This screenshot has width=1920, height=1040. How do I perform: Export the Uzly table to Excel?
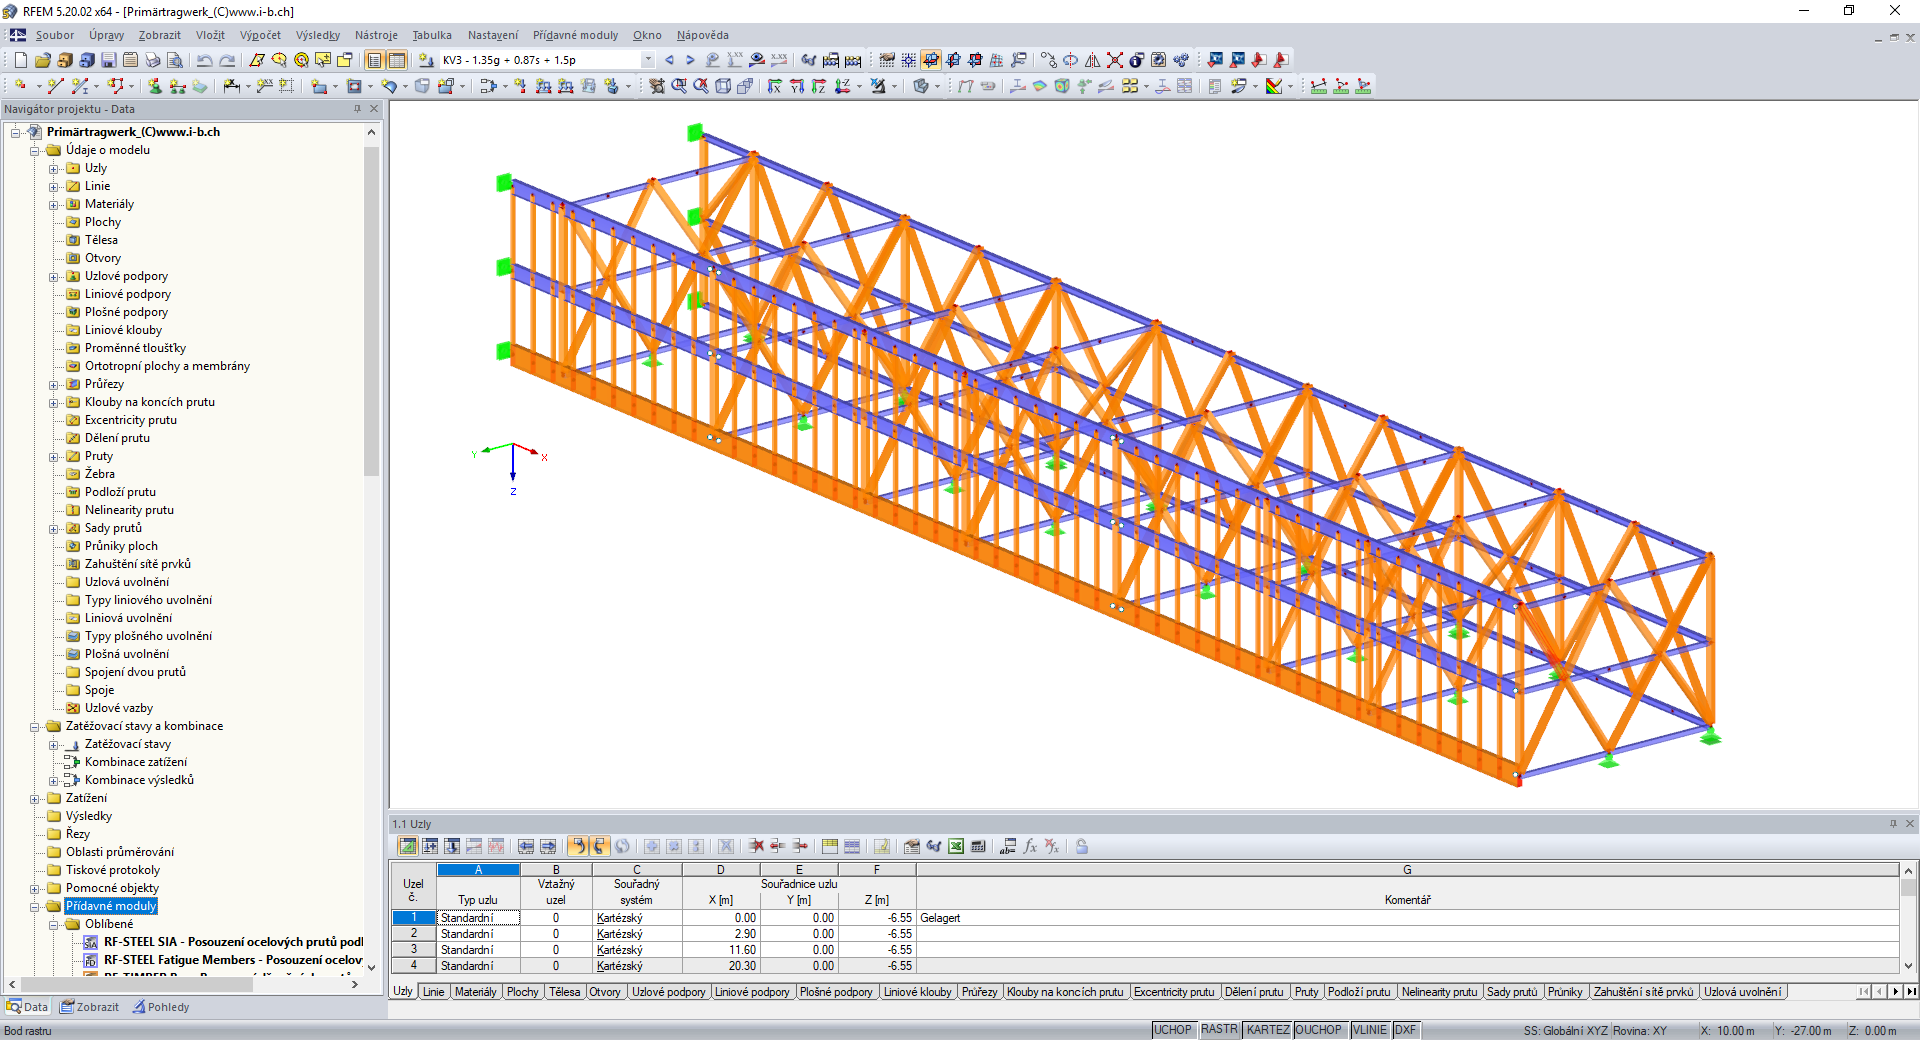957,847
